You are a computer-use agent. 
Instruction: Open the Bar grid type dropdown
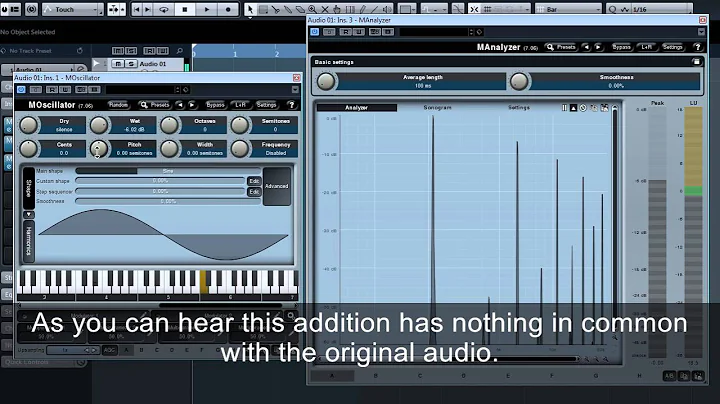click(x=568, y=9)
